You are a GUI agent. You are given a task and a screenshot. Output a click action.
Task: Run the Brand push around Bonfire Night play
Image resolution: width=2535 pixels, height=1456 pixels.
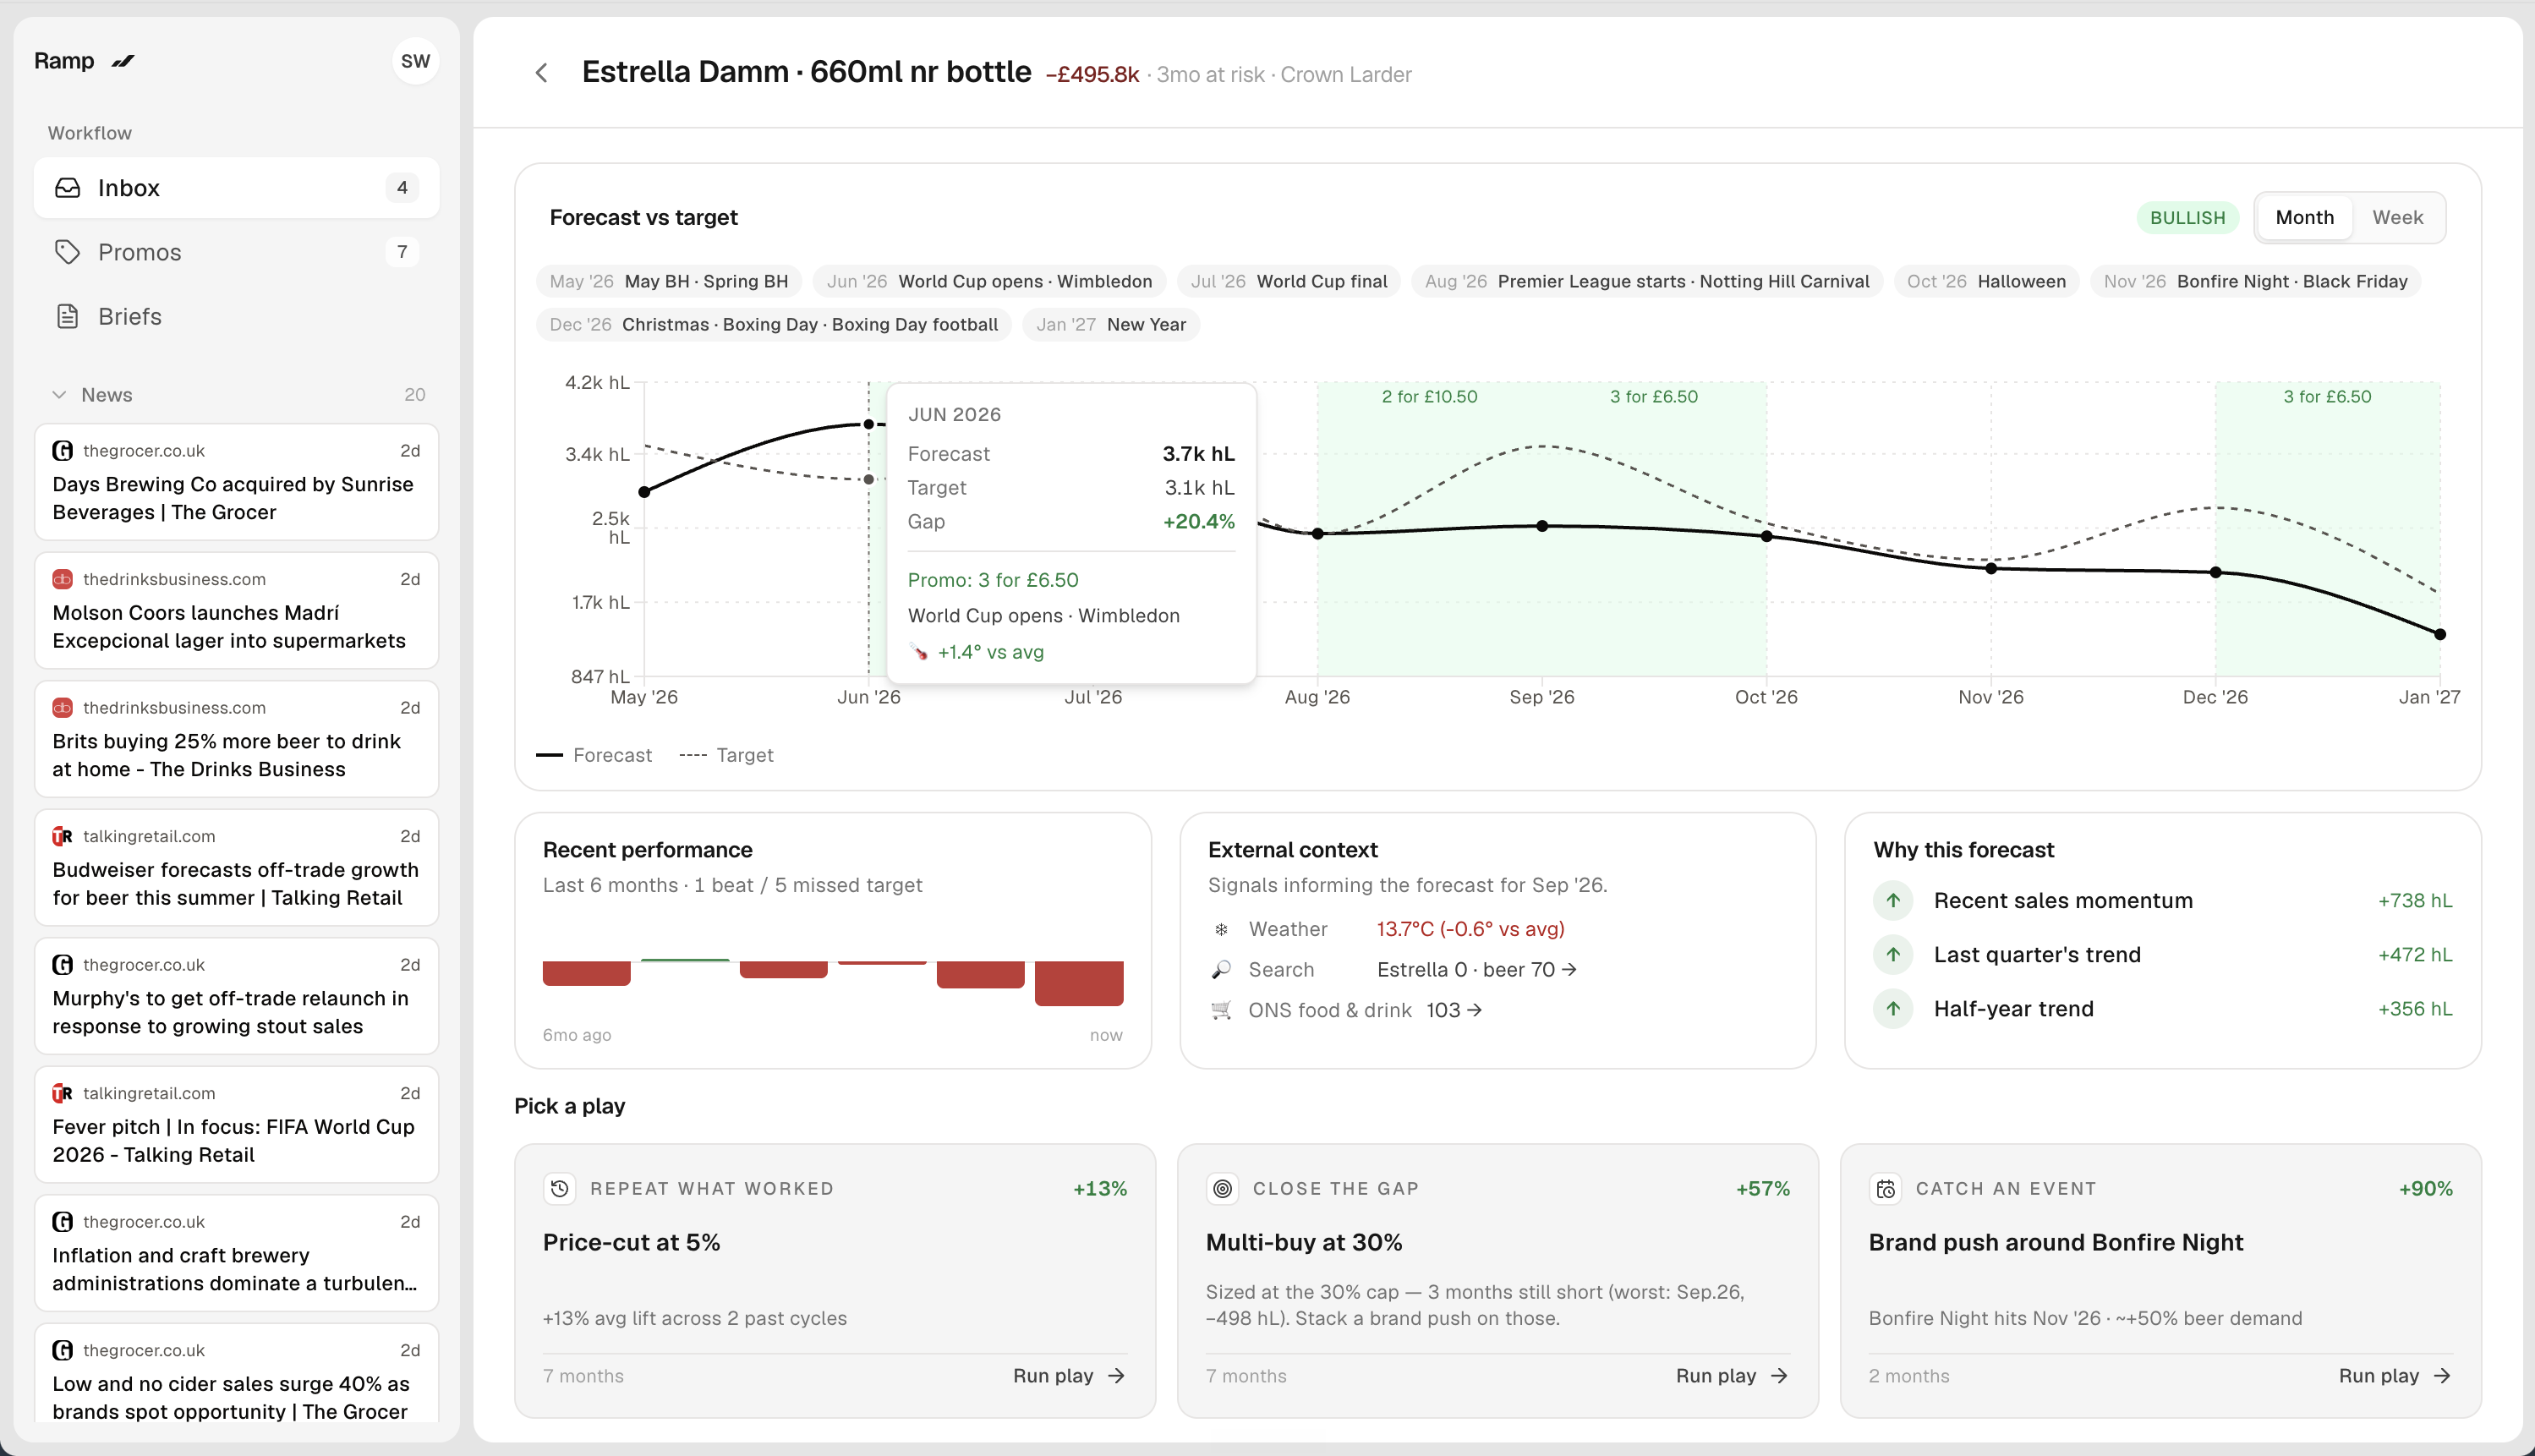pyautogui.click(x=2395, y=1376)
